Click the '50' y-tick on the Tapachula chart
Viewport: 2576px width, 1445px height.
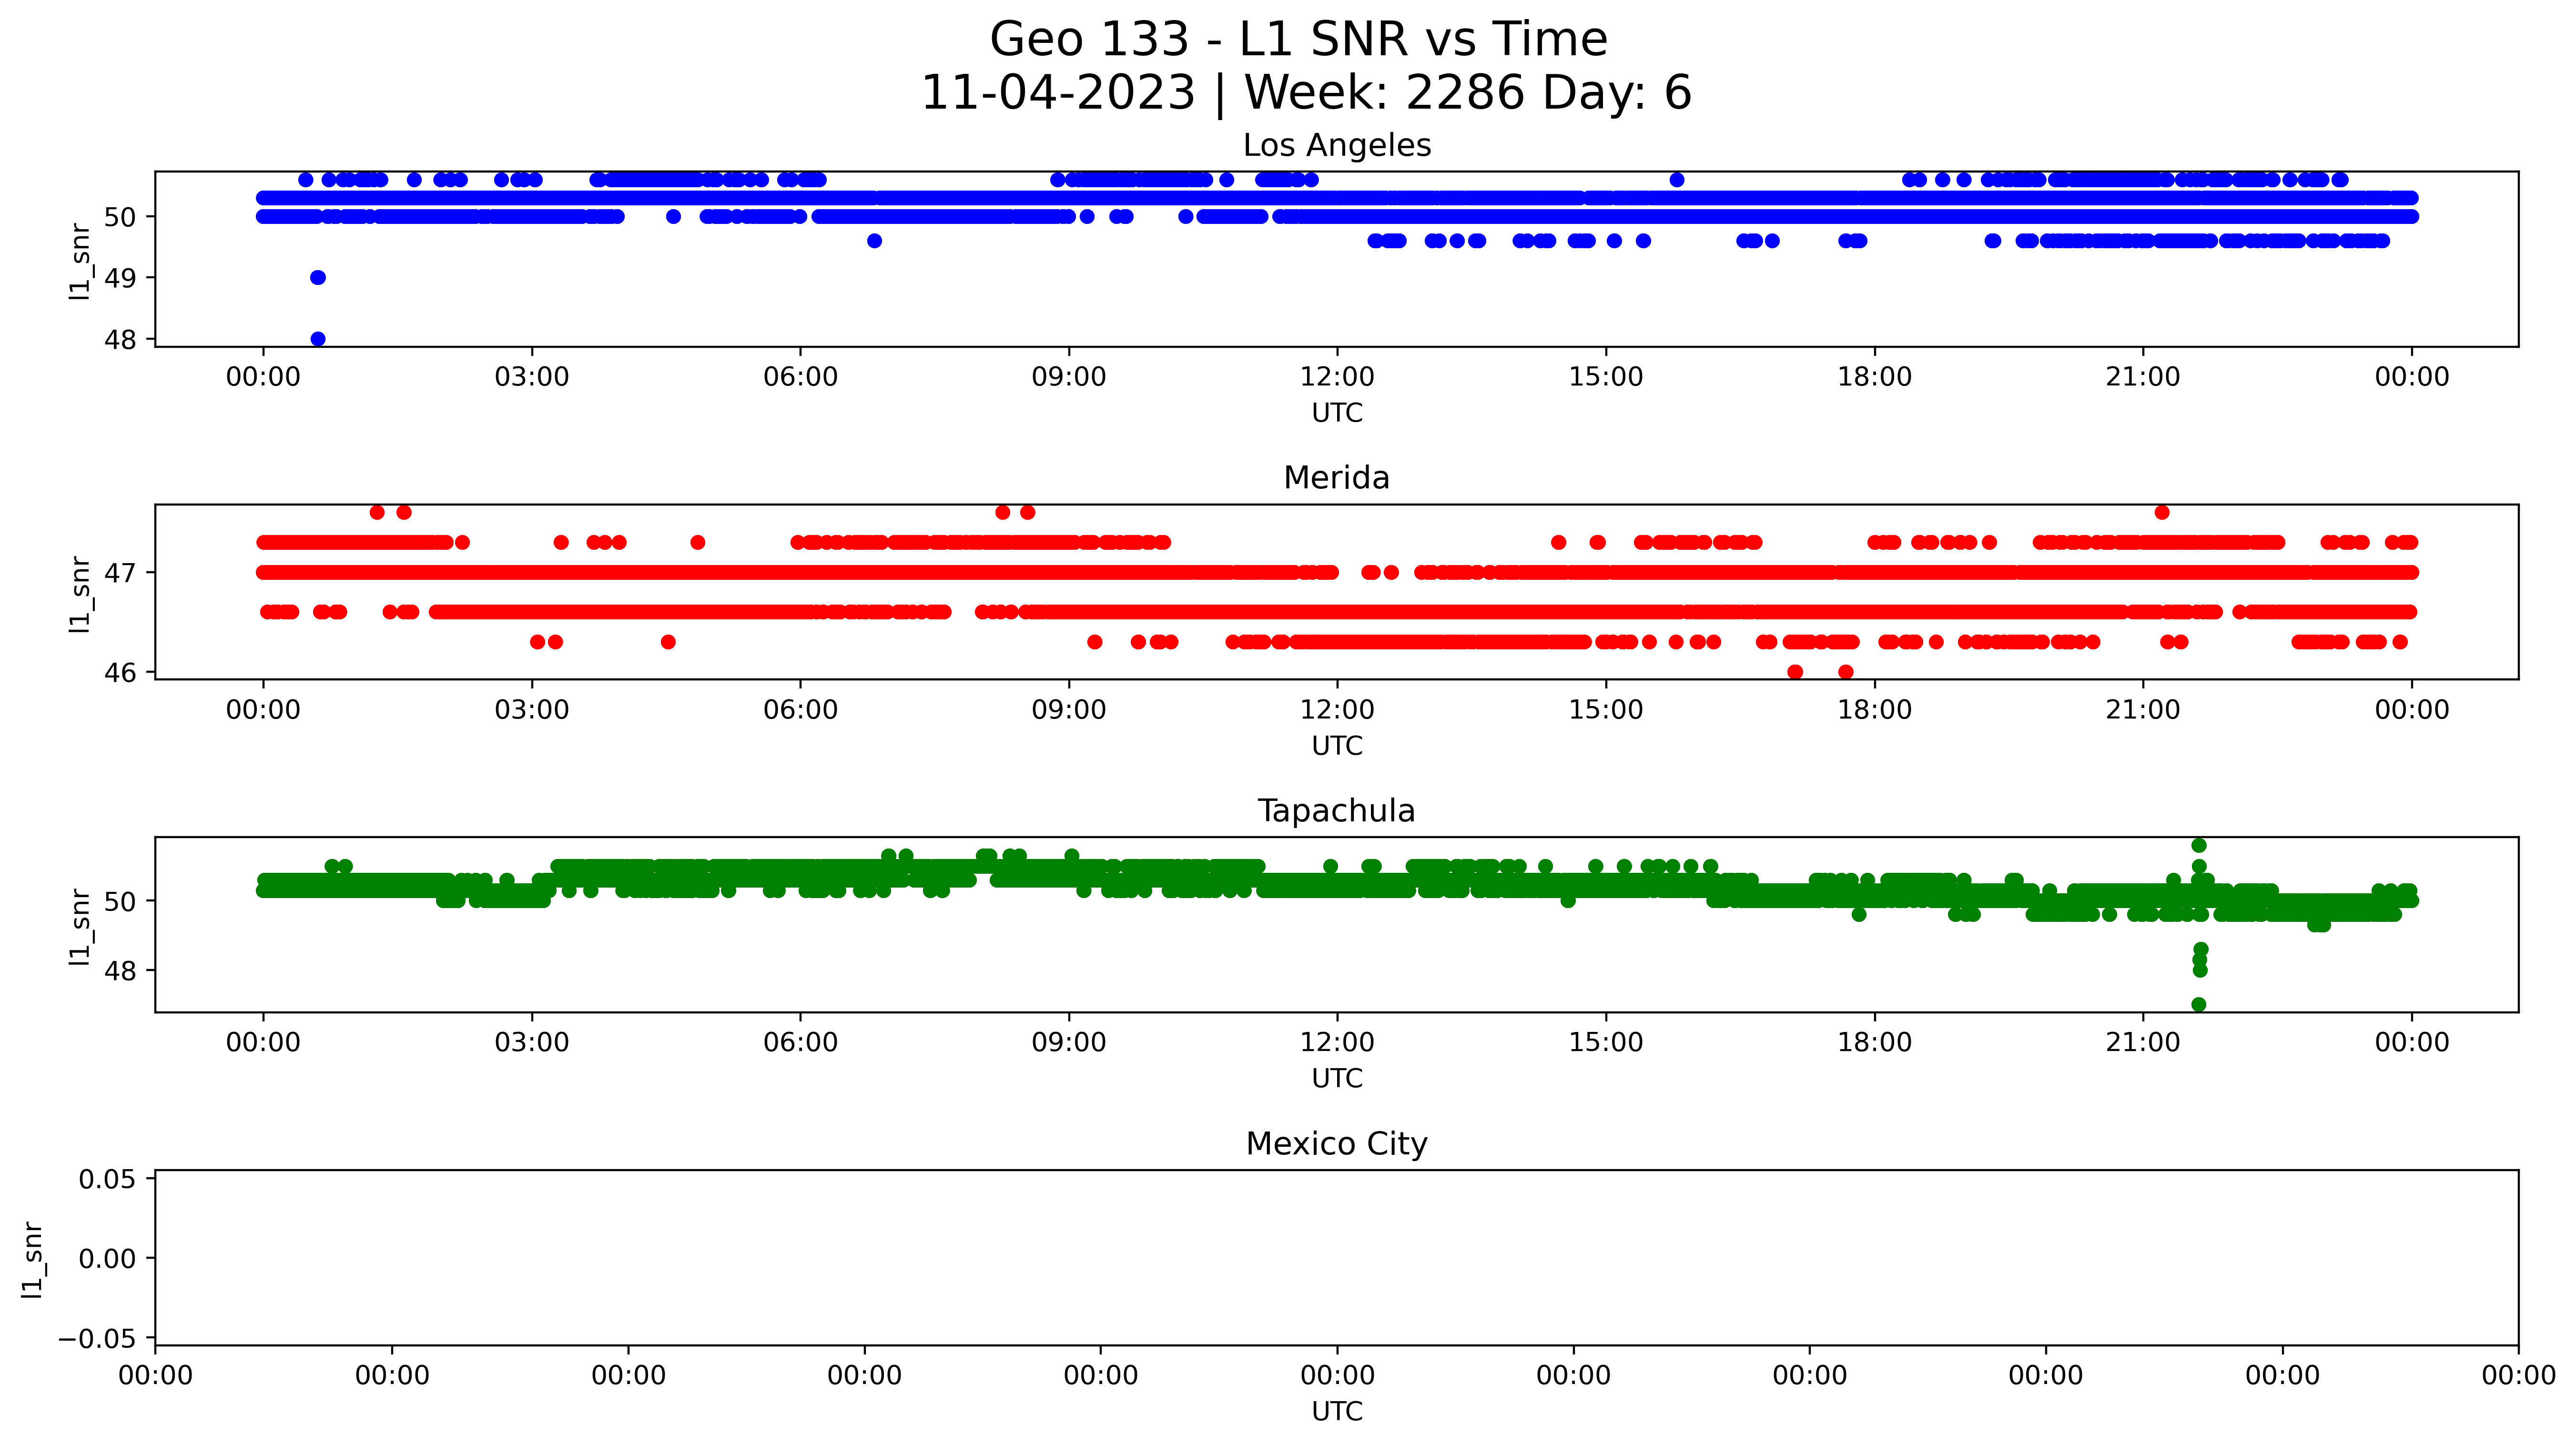(120, 901)
